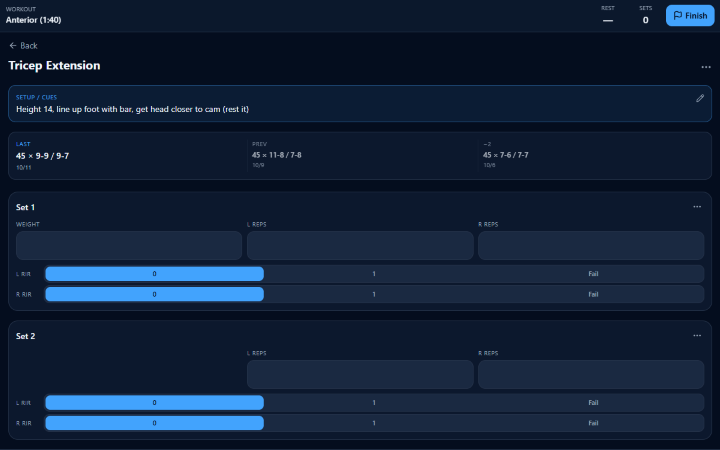This screenshot has height=450, width=720.
Task: Select 1 for Set 1 L RIR
Action: click(x=374, y=274)
